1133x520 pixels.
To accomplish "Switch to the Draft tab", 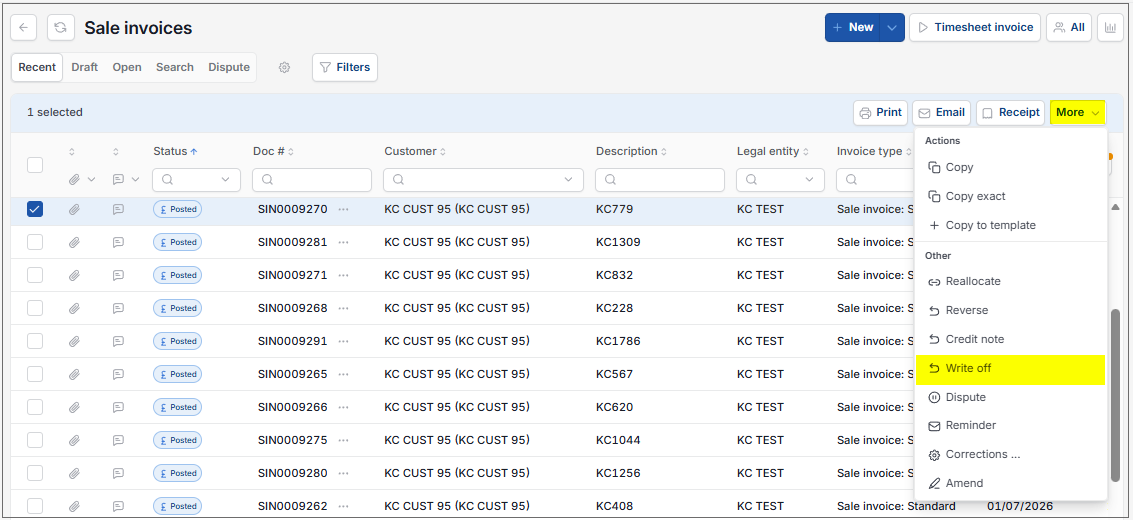I will coord(85,67).
